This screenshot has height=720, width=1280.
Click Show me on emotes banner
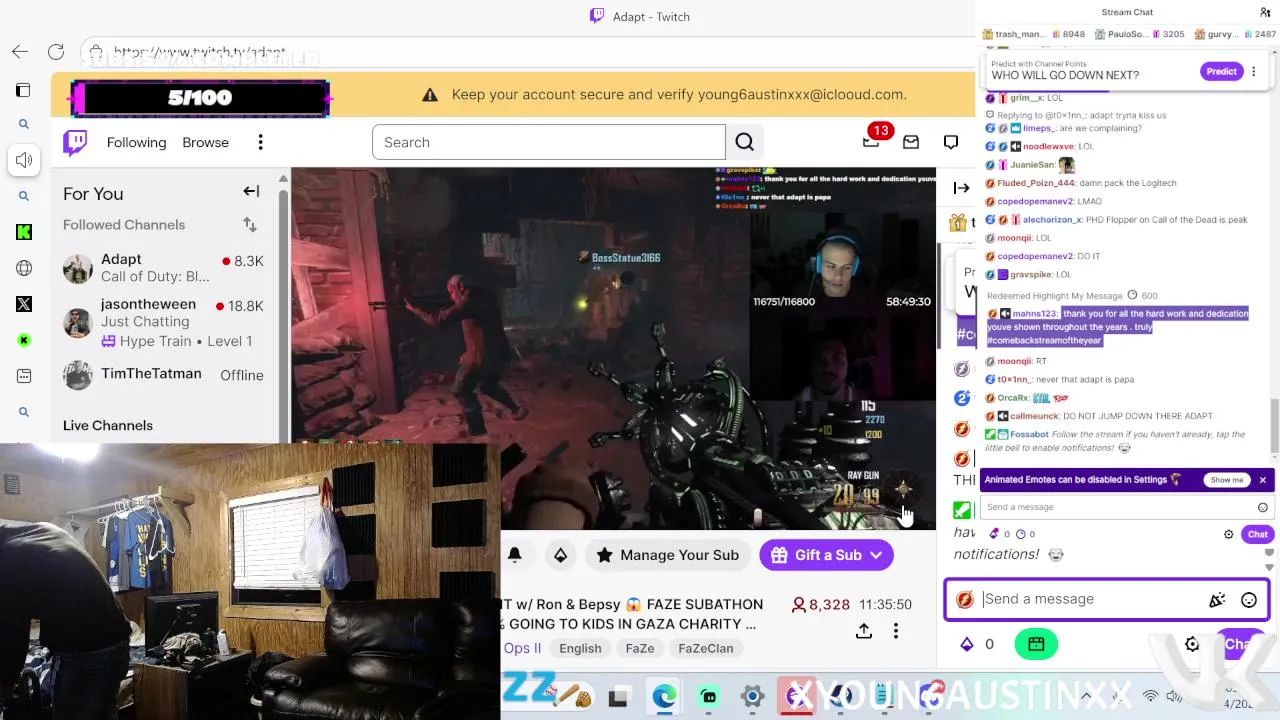click(1226, 480)
